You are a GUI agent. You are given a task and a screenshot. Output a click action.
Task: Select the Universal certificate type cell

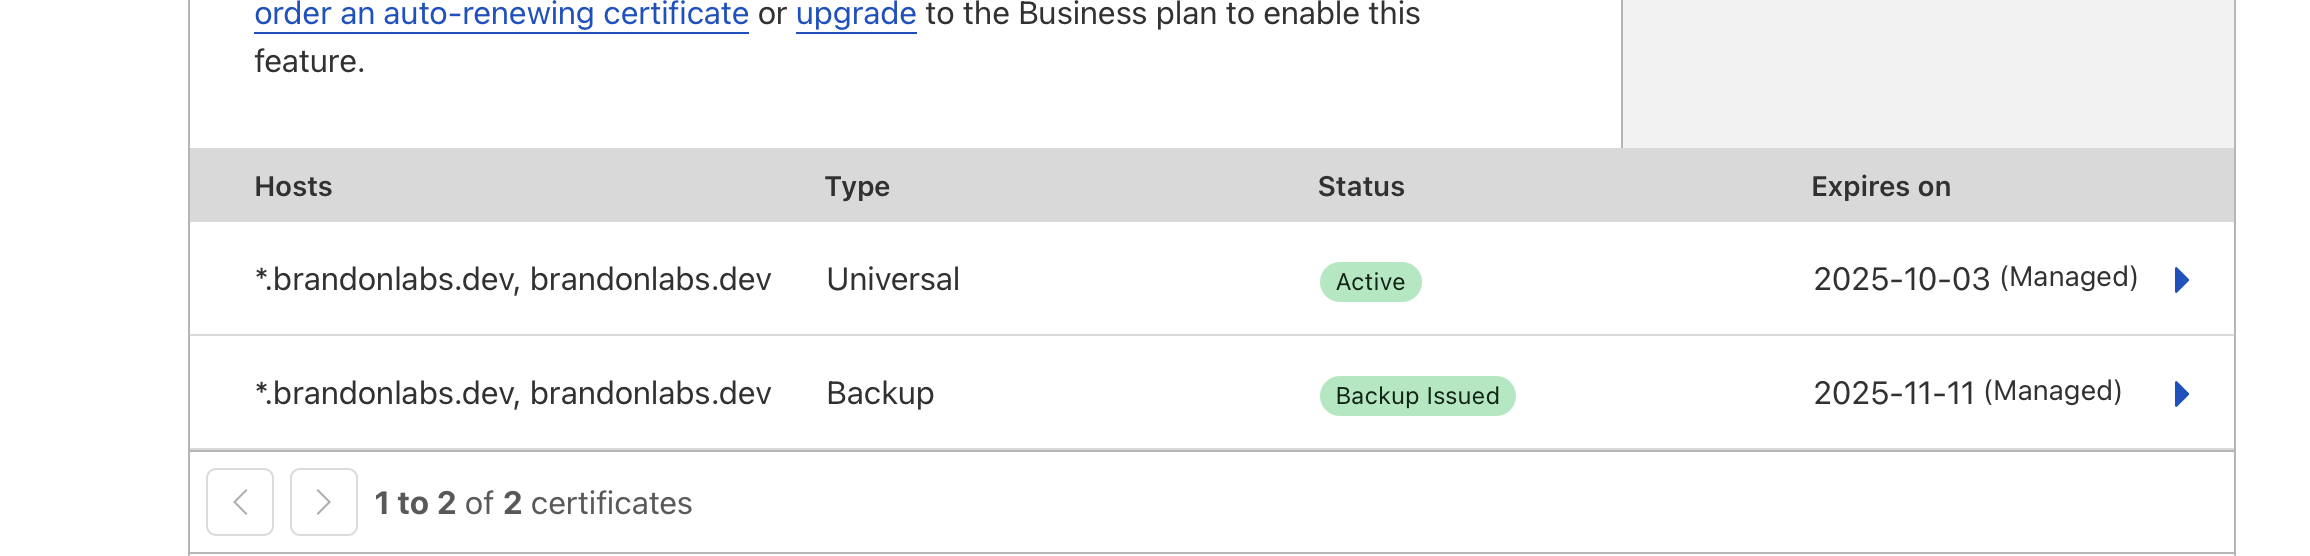point(893,279)
